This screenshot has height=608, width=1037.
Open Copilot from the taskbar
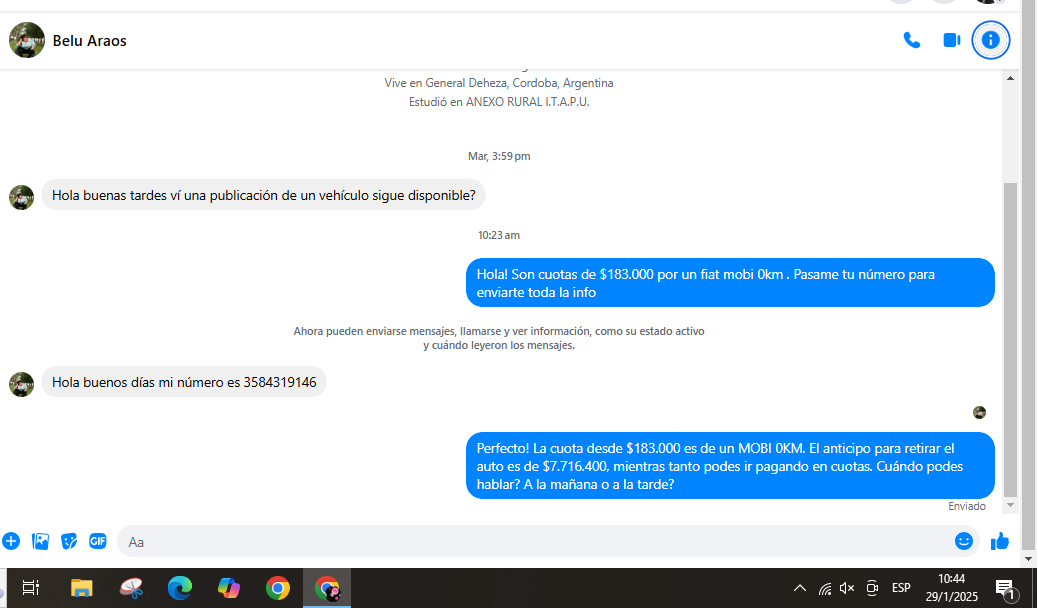point(229,587)
